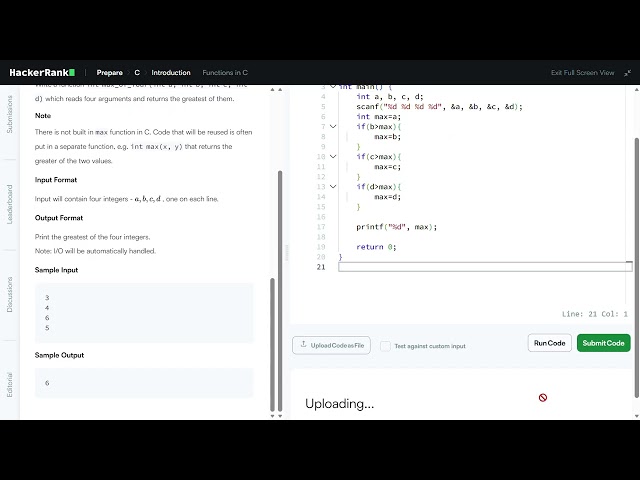
Task: Open the Leaderboard side tab
Action: [x=10, y=204]
